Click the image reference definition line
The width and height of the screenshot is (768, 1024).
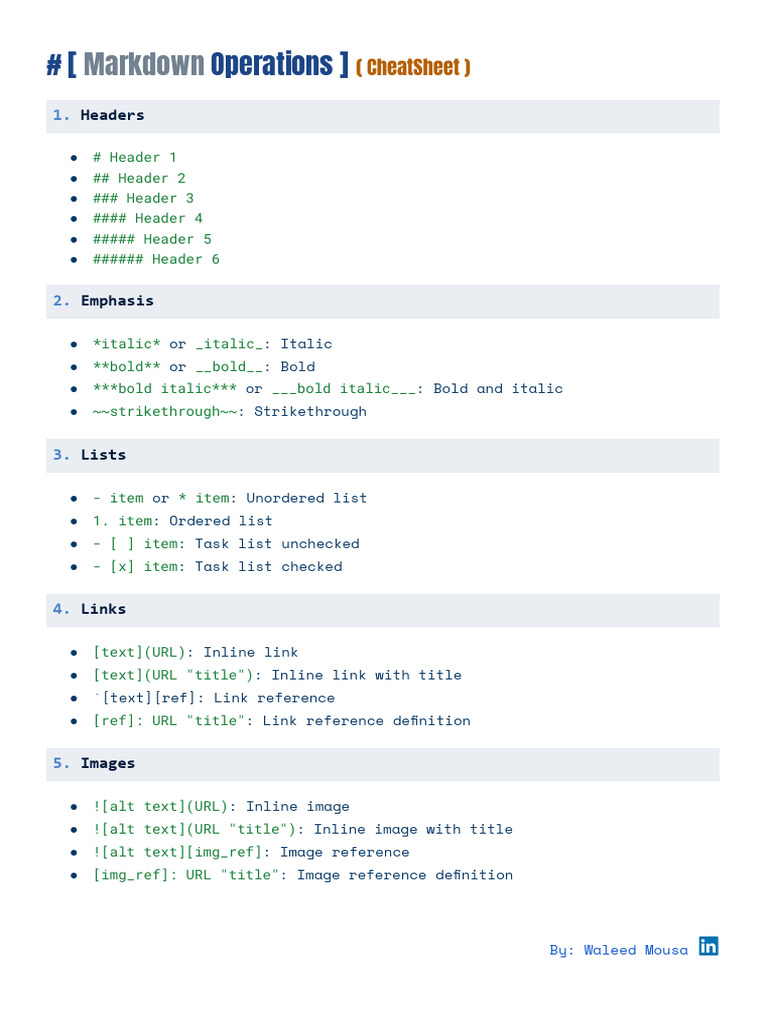tap(303, 874)
